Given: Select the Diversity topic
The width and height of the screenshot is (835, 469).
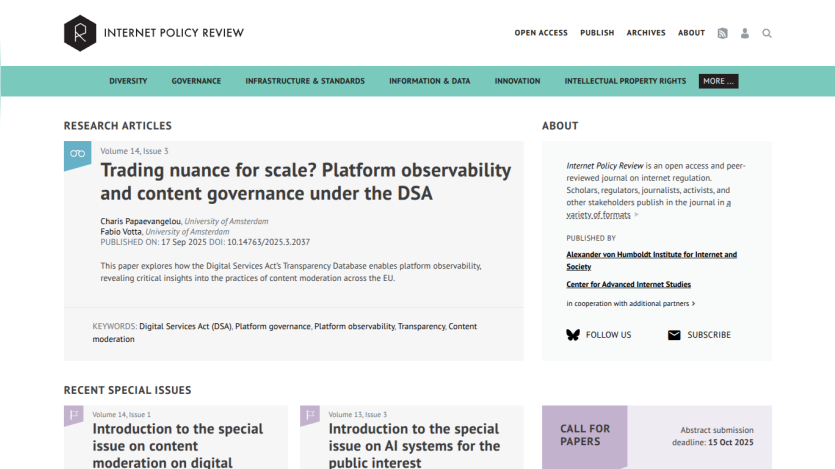Looking at the screenshot, I should (128, 81).
